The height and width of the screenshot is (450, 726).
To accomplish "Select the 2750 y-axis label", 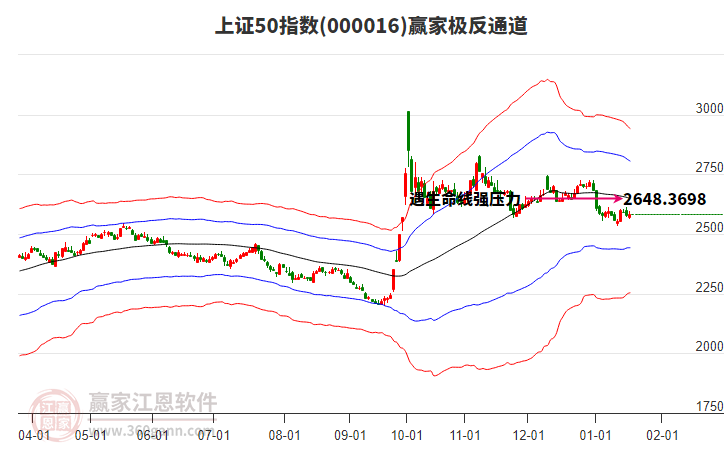I will [709, 168].
